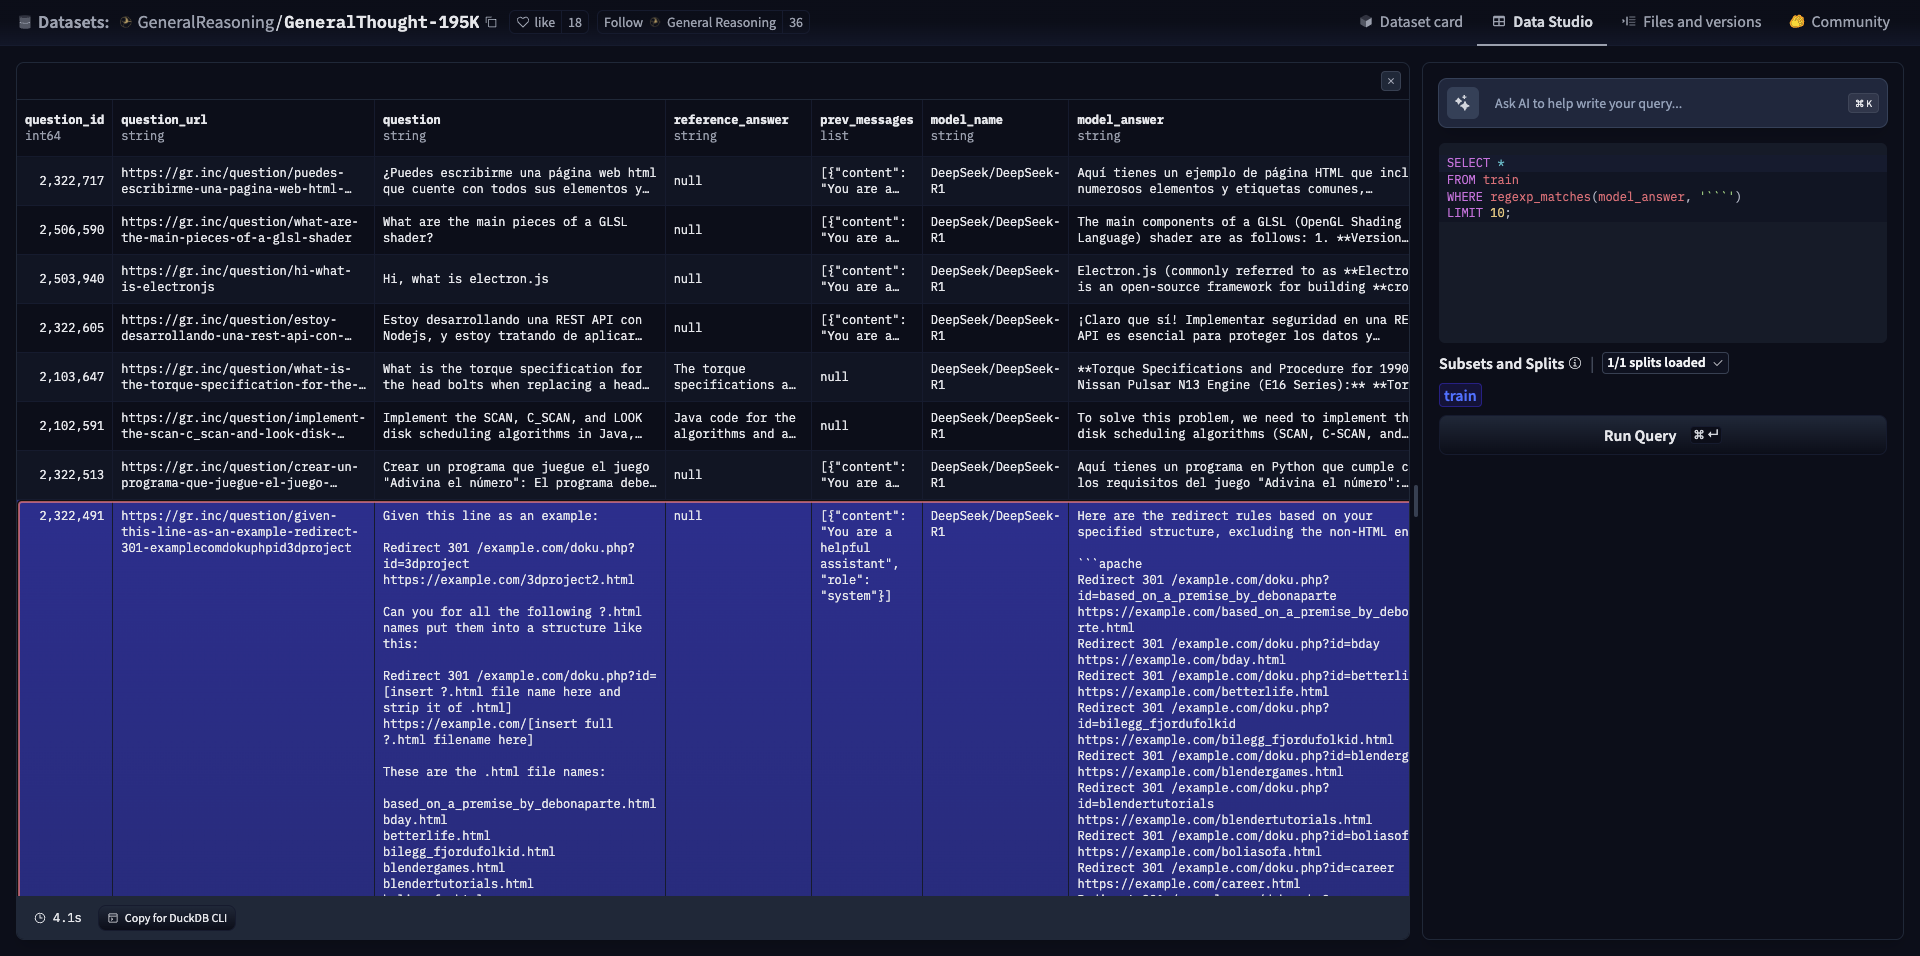Click the model_answer column header

[1120, 120]
